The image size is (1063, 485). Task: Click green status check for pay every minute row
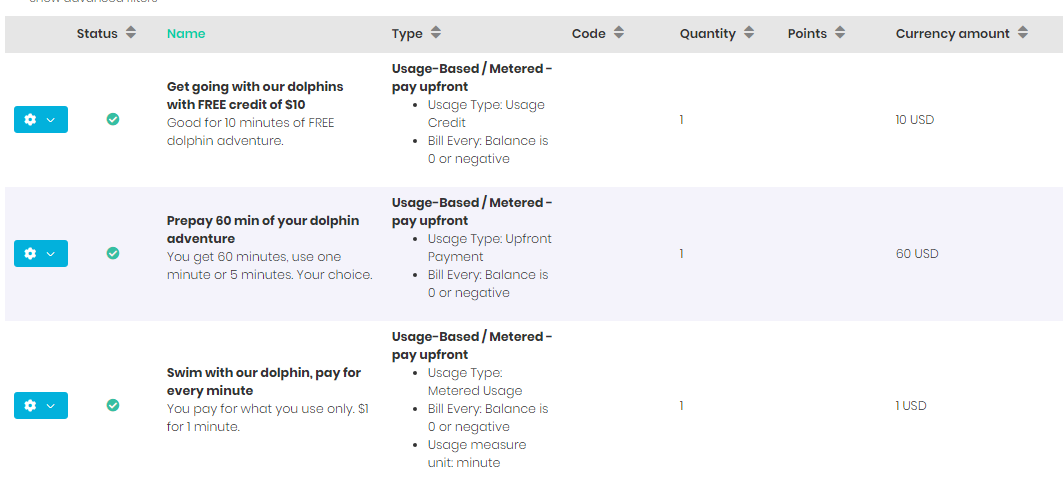tap(113, 405)
